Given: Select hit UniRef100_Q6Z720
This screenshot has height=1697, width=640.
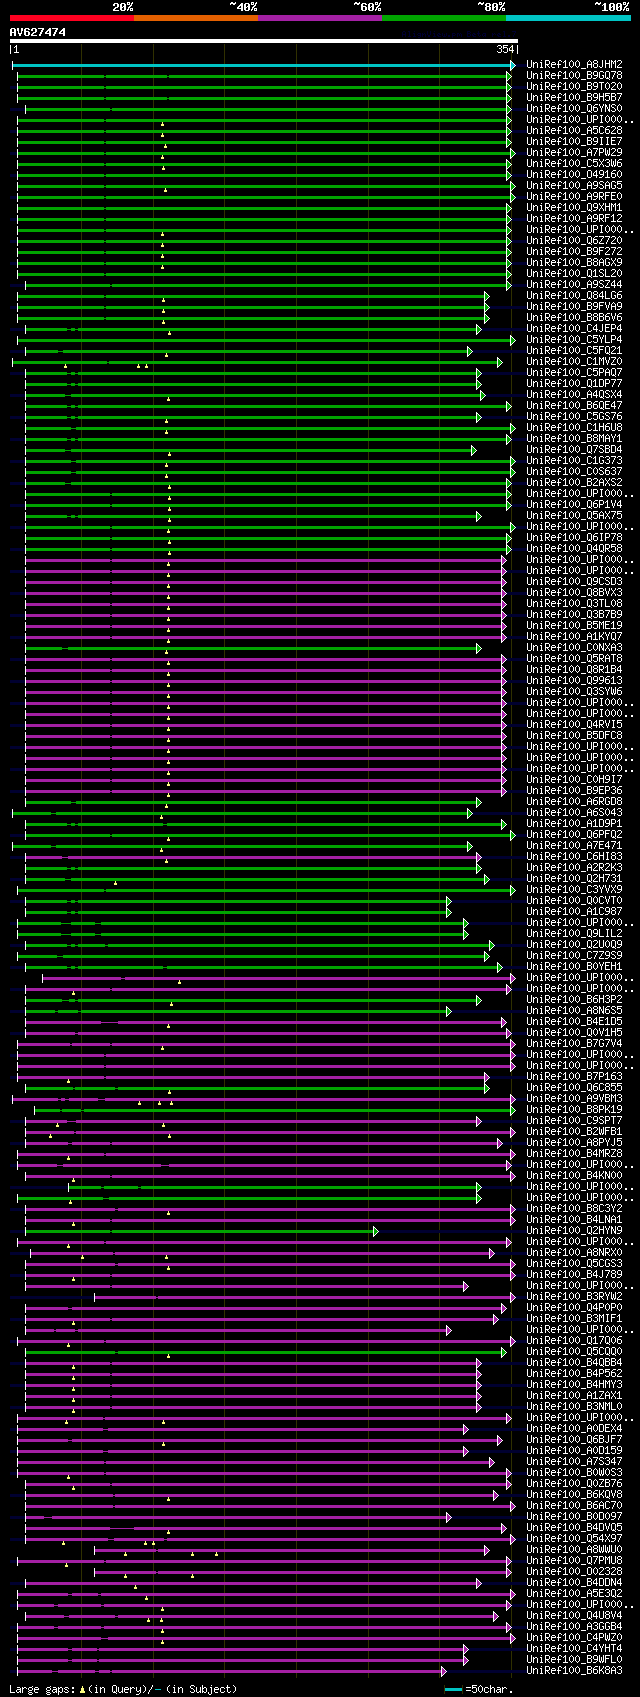Looking at the screenshot, I should 574,241.
